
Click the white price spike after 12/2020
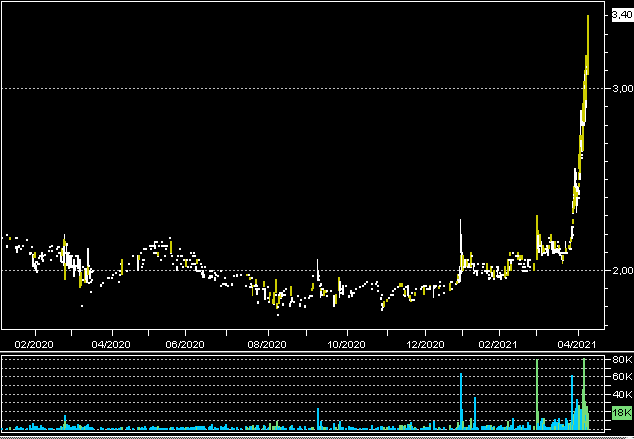(461, 235)
